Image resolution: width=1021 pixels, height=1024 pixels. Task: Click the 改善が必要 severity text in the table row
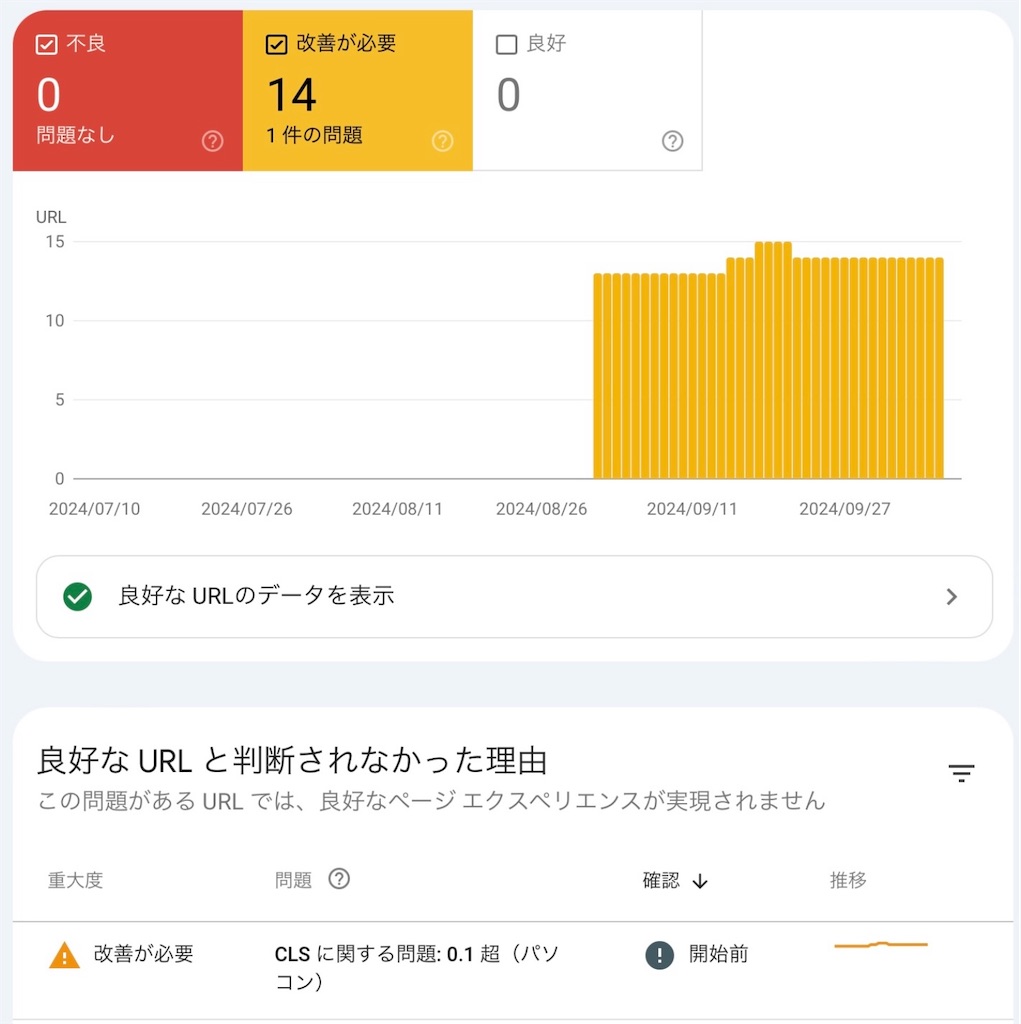[144, 953]
